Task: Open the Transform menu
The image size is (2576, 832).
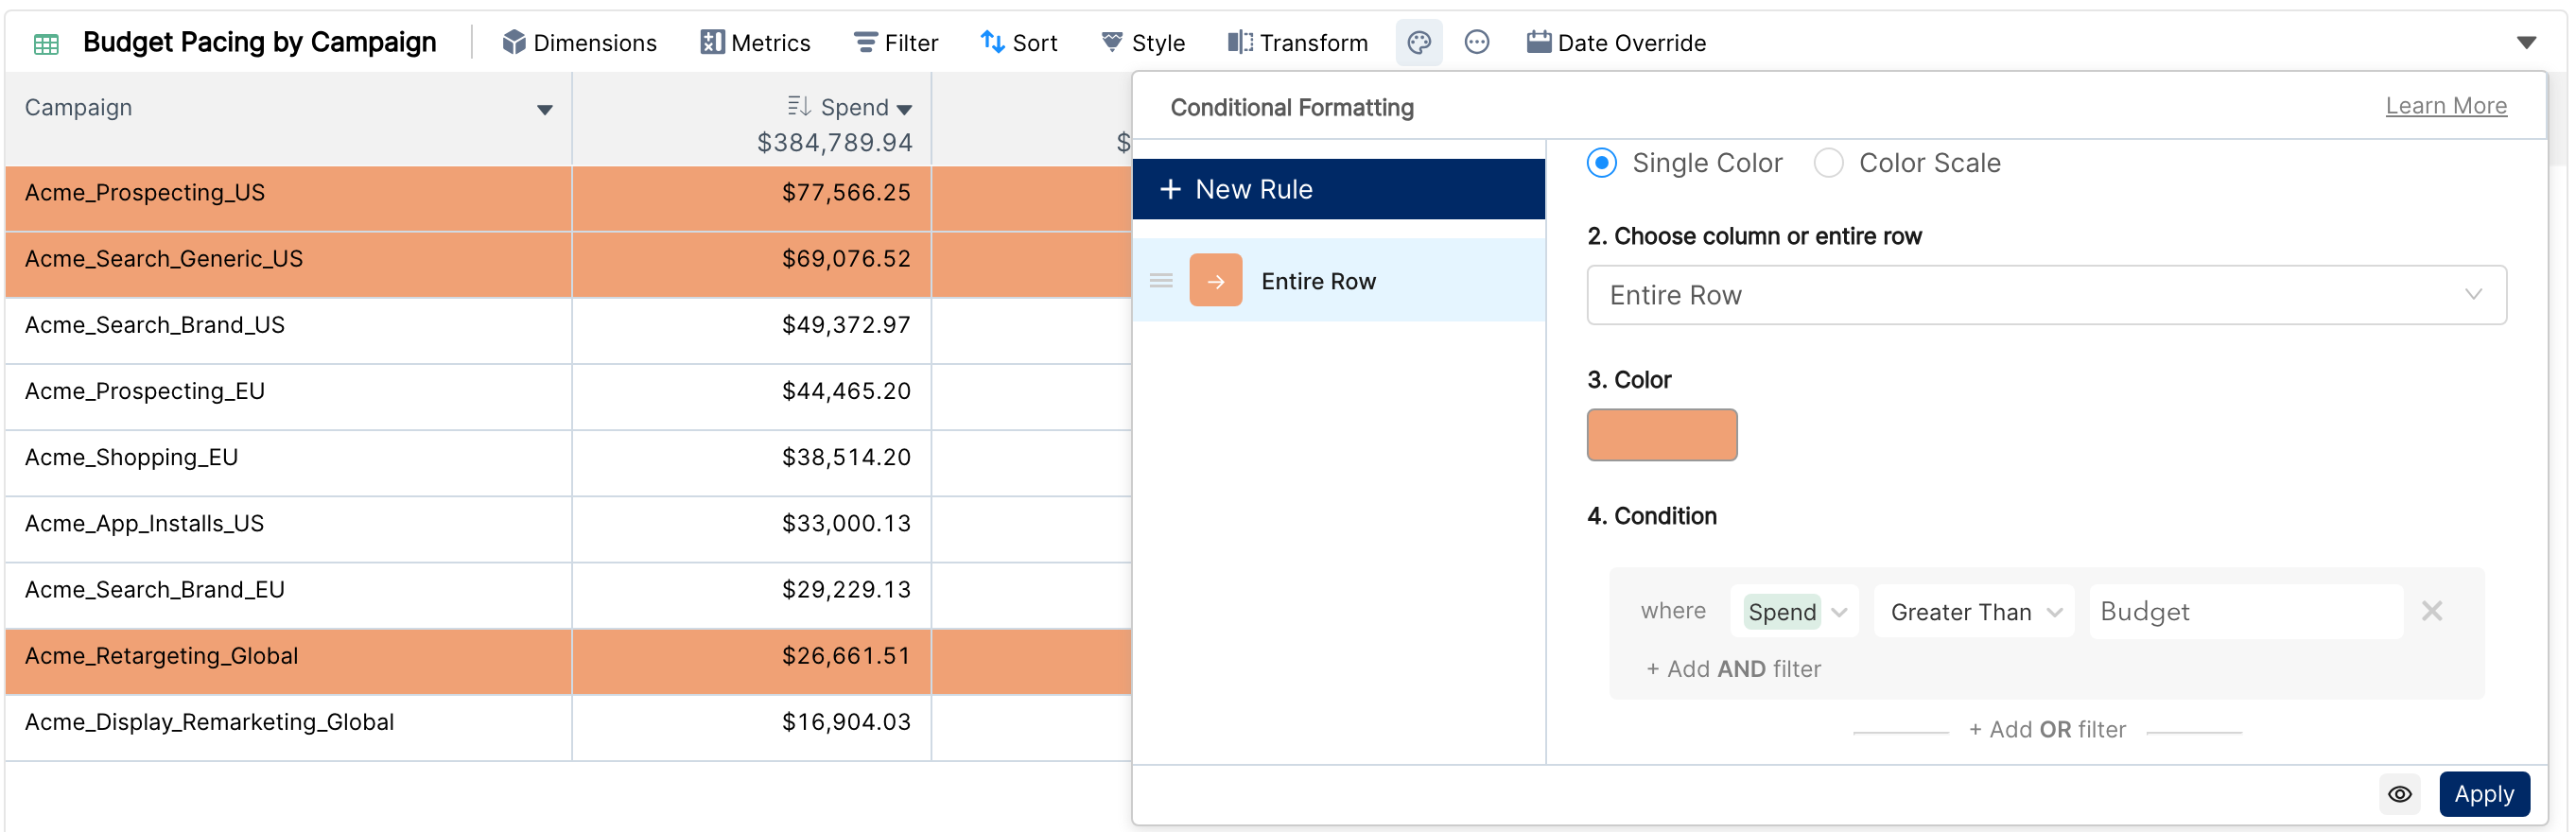Action: click(x=1297, y=43)
